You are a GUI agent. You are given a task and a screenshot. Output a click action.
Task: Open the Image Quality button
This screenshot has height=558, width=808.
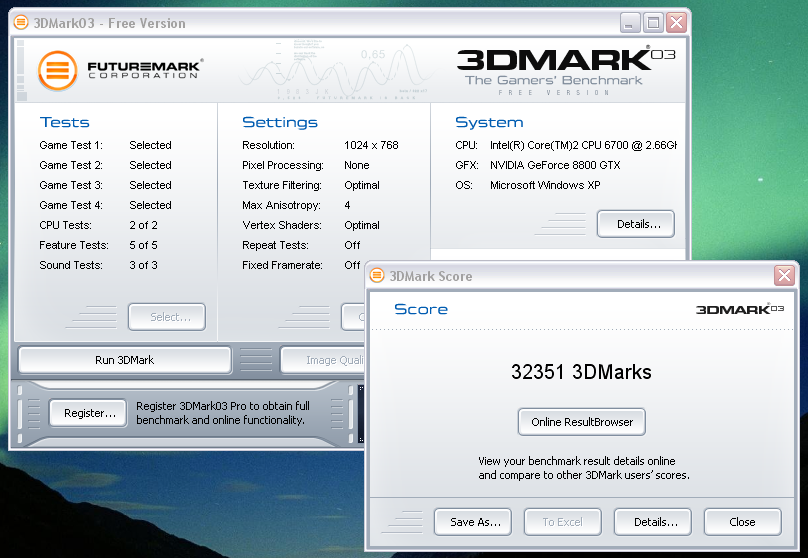pyautogui.click(x=323, y=360)
